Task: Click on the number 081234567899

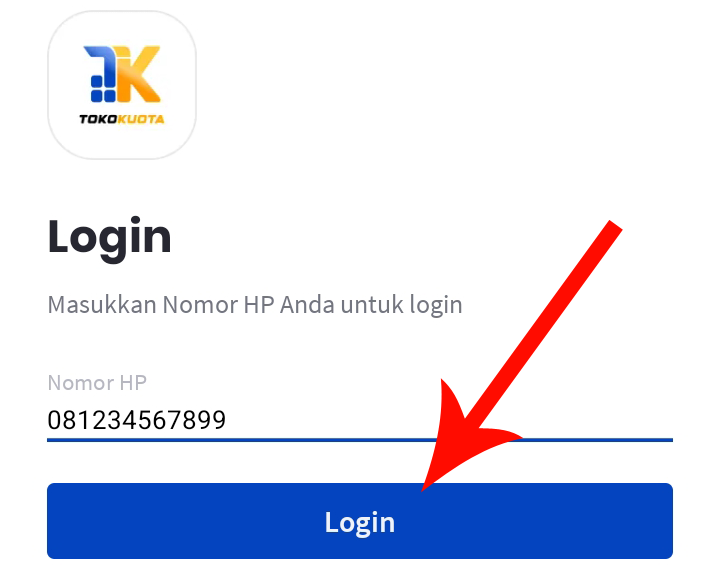Action: pyautogui.click(x=136, y=420)
